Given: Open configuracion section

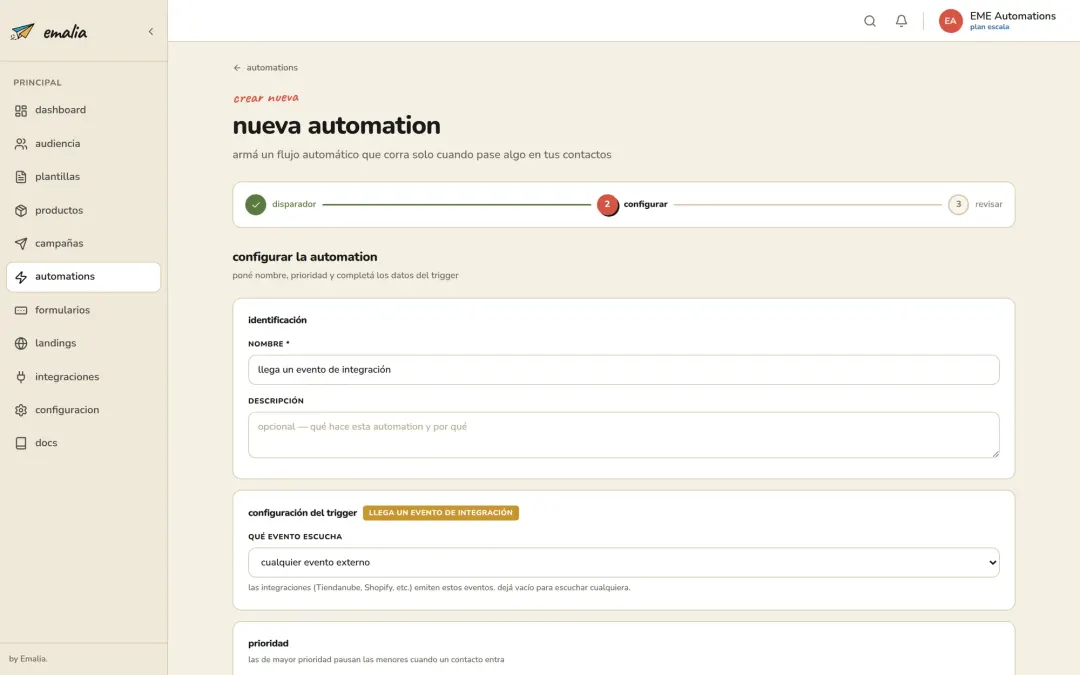Looking at the screenshot, I should point(83,410).
